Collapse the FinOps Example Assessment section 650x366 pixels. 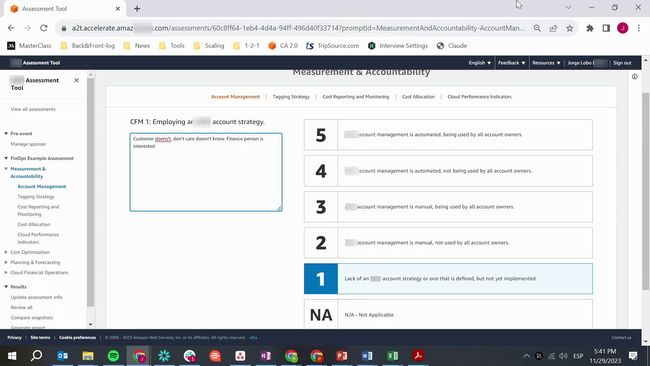point(6,158)
